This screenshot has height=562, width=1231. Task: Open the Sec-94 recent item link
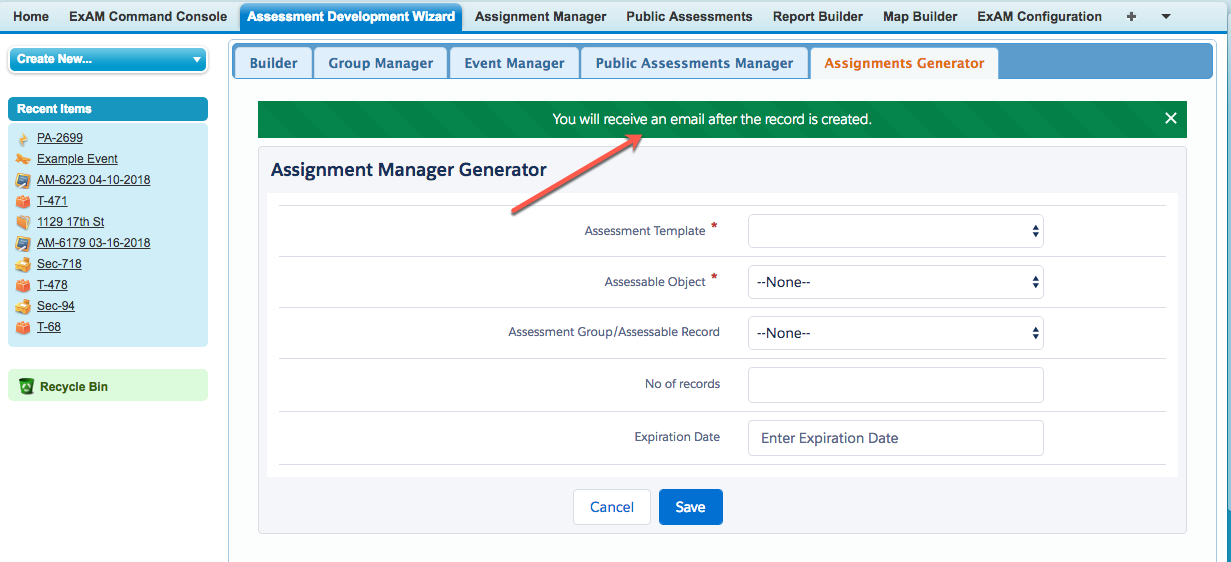pyautogui.click(x=56, y=306)
